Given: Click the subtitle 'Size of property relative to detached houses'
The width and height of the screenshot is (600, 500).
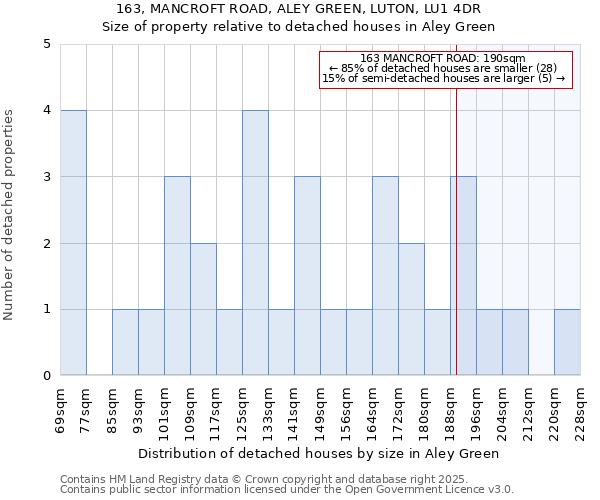Looking at the screenshot, I should [x=260, y=27].
